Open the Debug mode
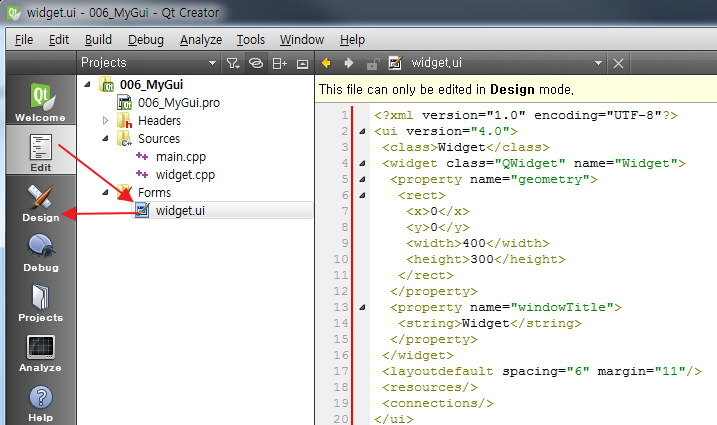The image size is (717, 425). coord(41,251)
